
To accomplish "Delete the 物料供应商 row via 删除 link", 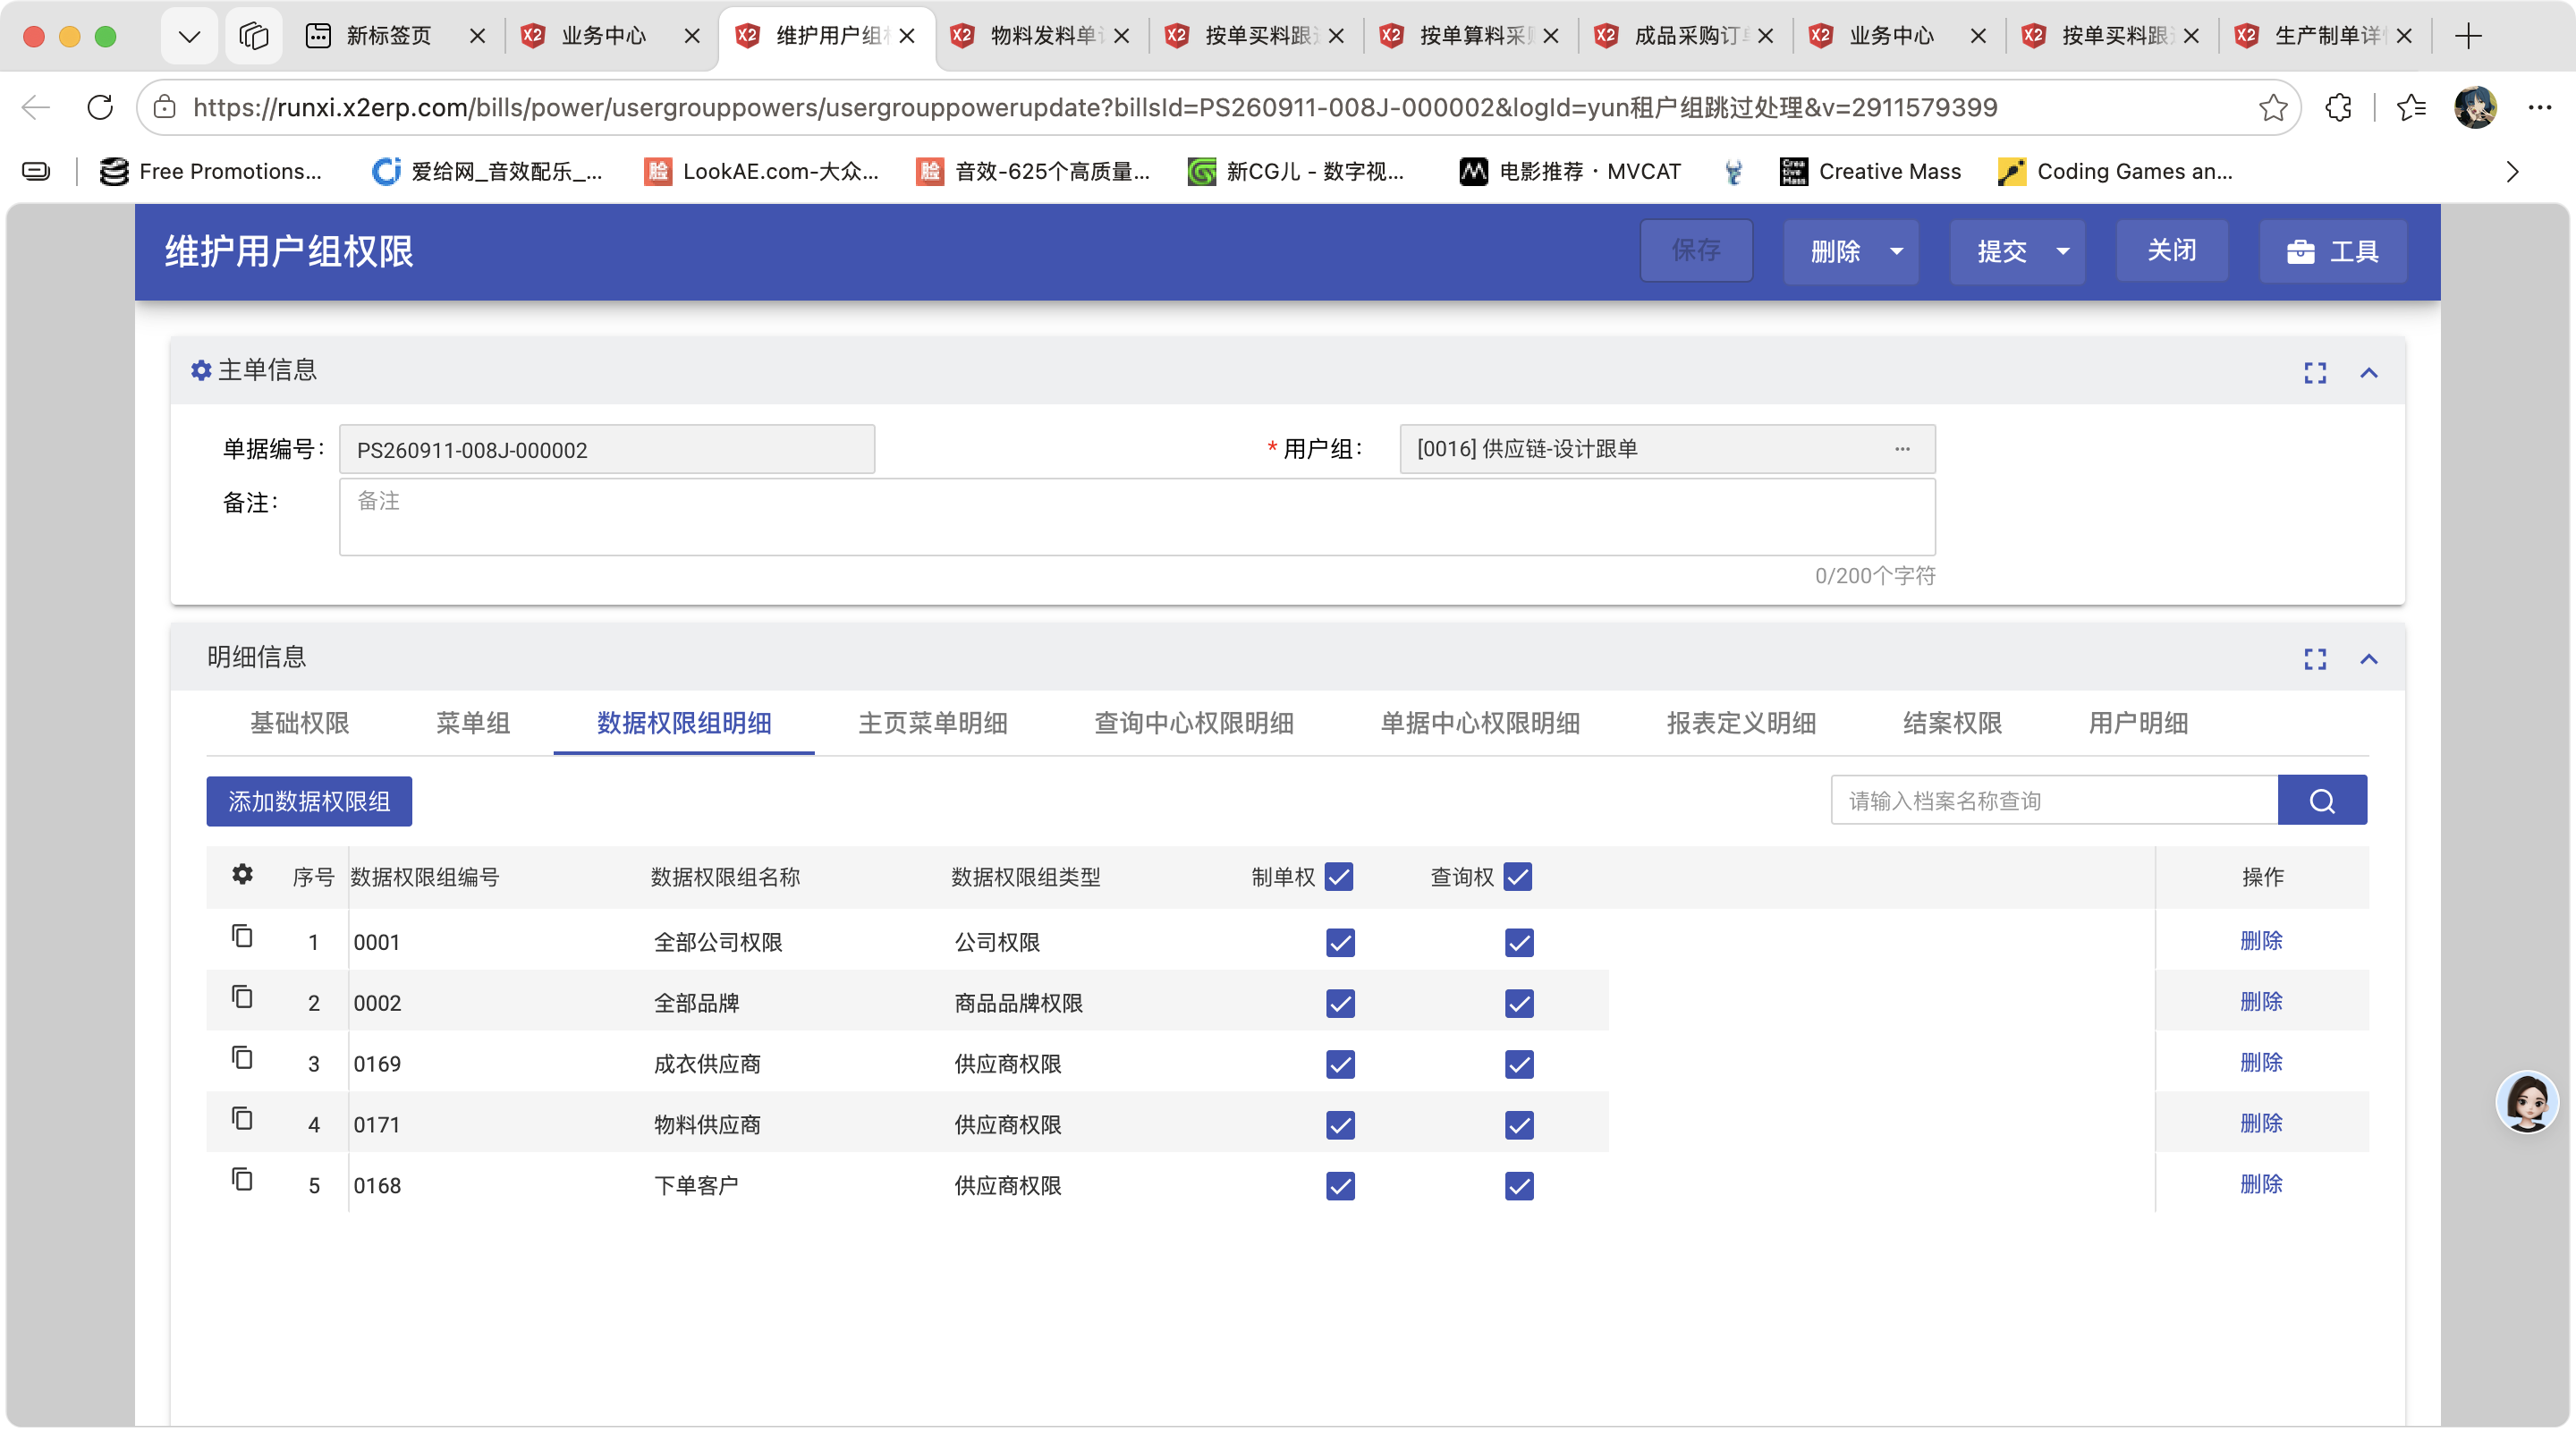I will [x=2261, y=1123].
